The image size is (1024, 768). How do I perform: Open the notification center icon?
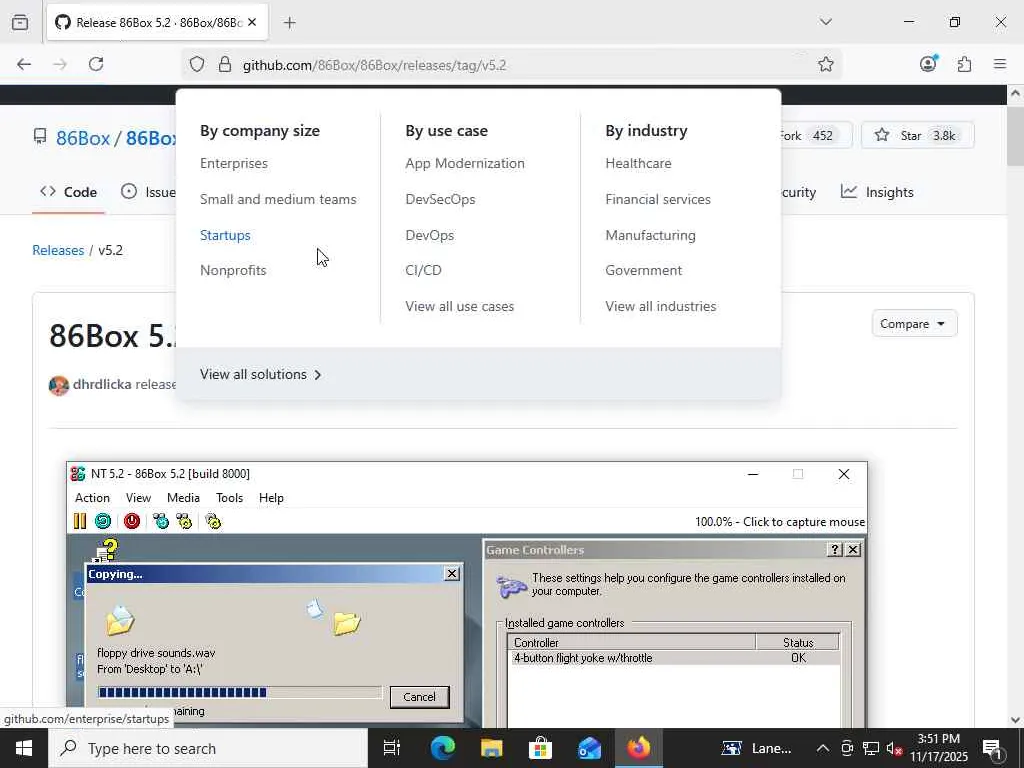point(993,748)
